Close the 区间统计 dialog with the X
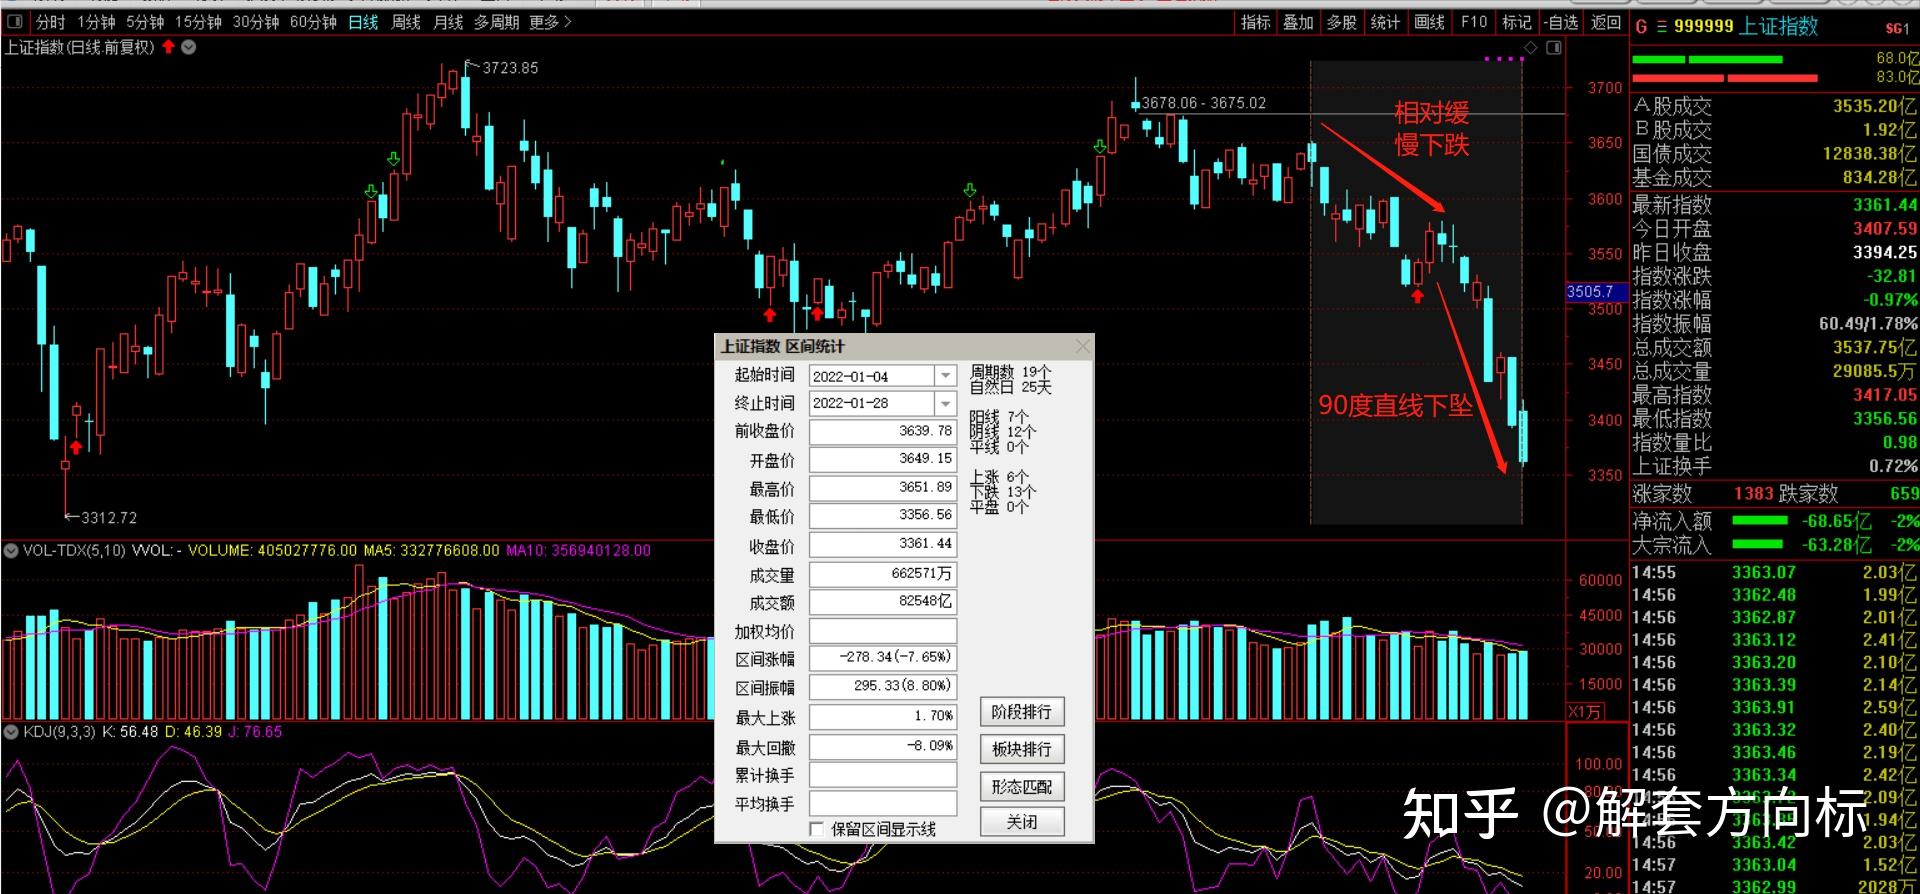The image size is (1920, 894). click(1082, 346)
